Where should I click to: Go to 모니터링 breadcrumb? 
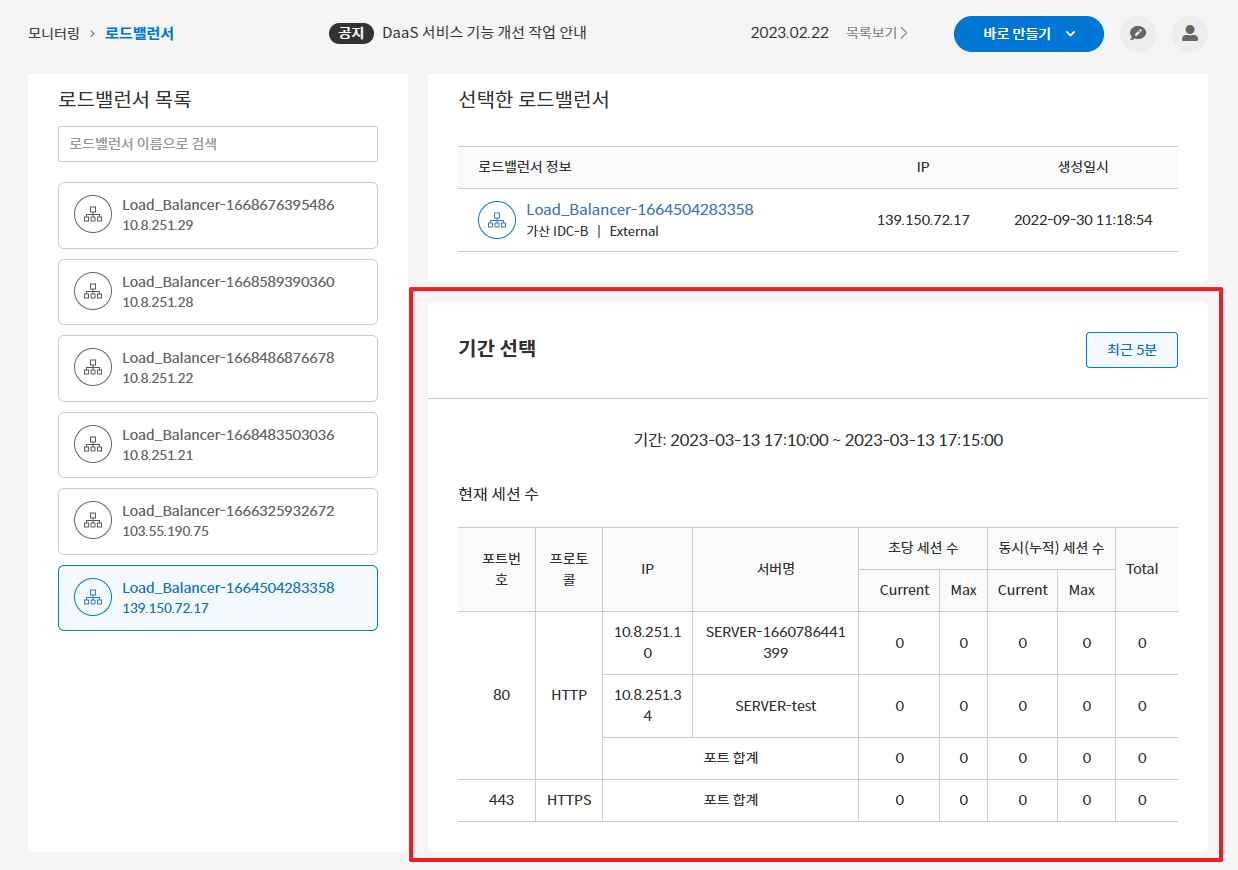(52, 33)
